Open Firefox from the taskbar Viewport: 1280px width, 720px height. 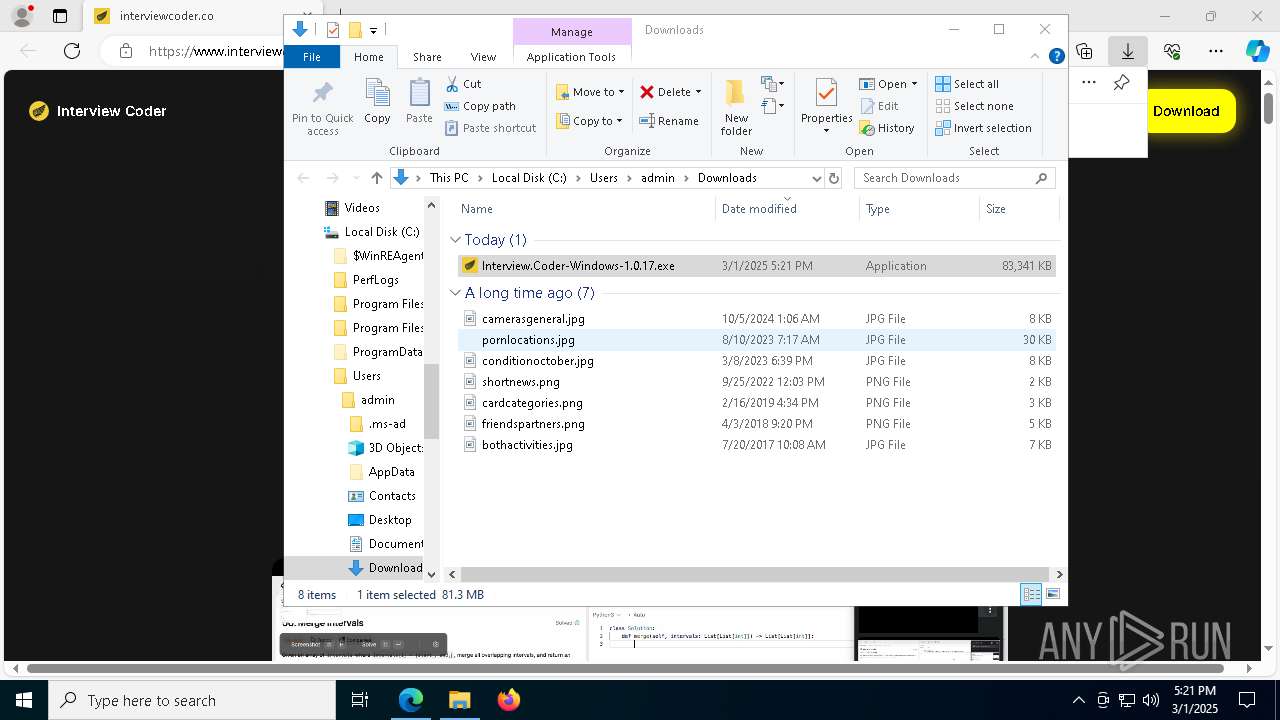508,700
